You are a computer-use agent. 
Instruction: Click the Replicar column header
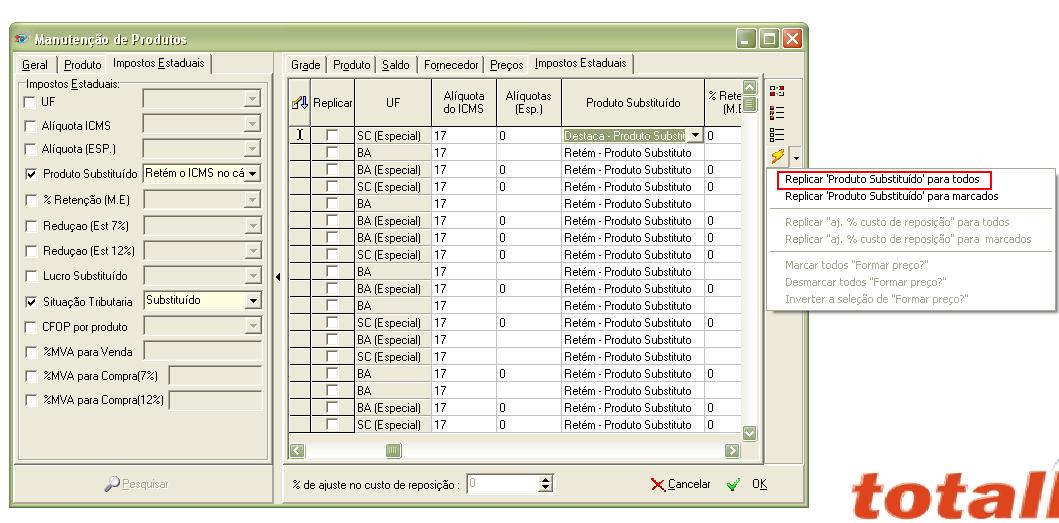tap(332, 103)
